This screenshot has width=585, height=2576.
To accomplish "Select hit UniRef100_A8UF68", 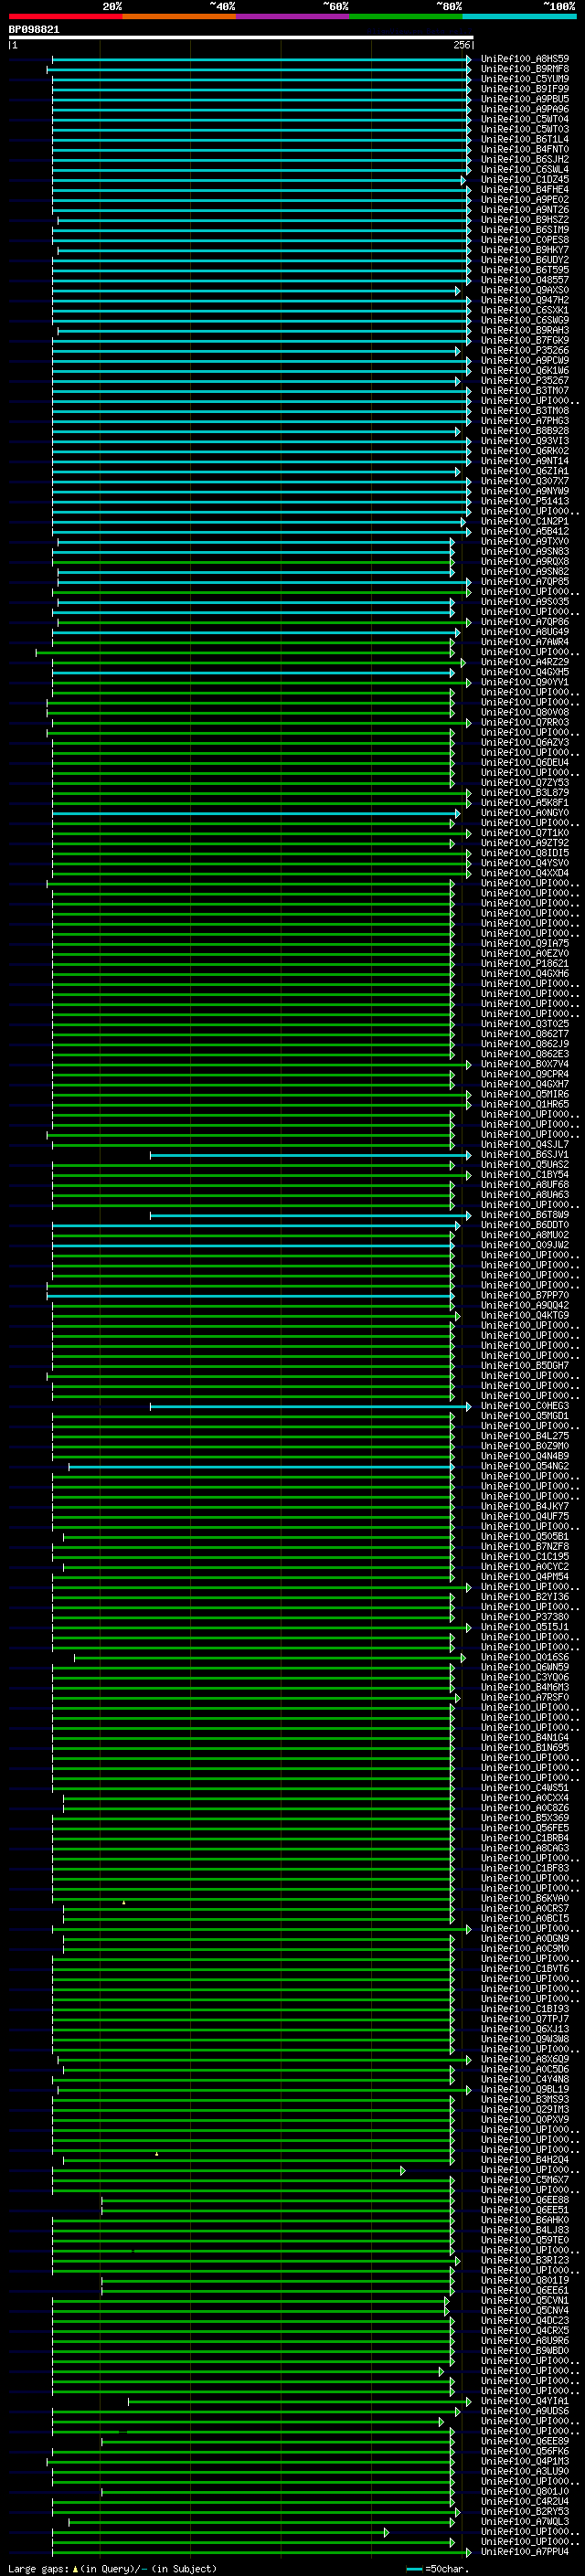I will pos(525,1185).
